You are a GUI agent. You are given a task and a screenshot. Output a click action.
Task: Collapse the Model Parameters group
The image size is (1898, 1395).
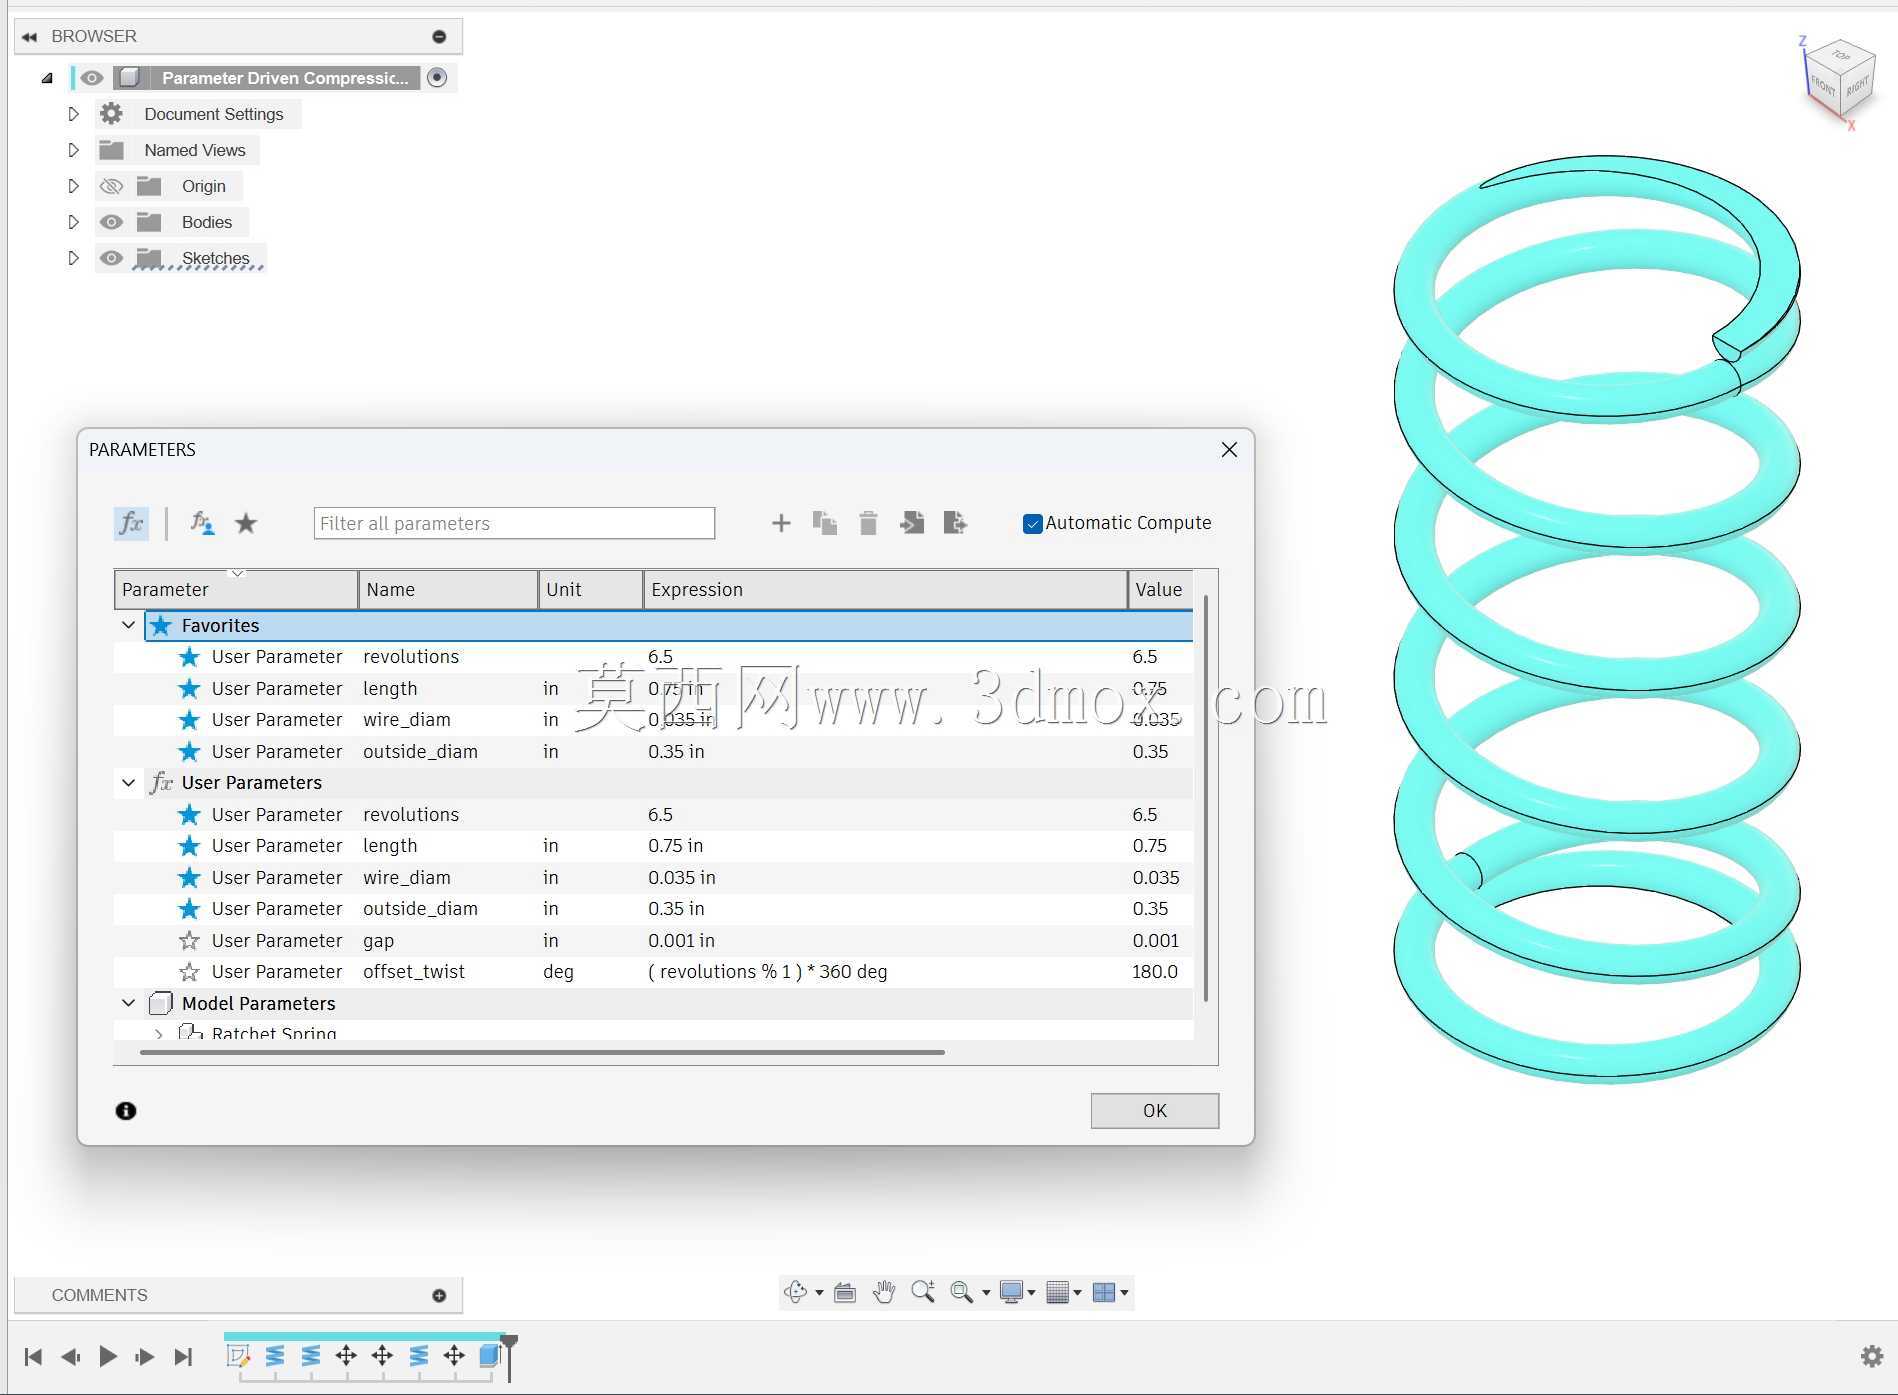click(128, 1003)
